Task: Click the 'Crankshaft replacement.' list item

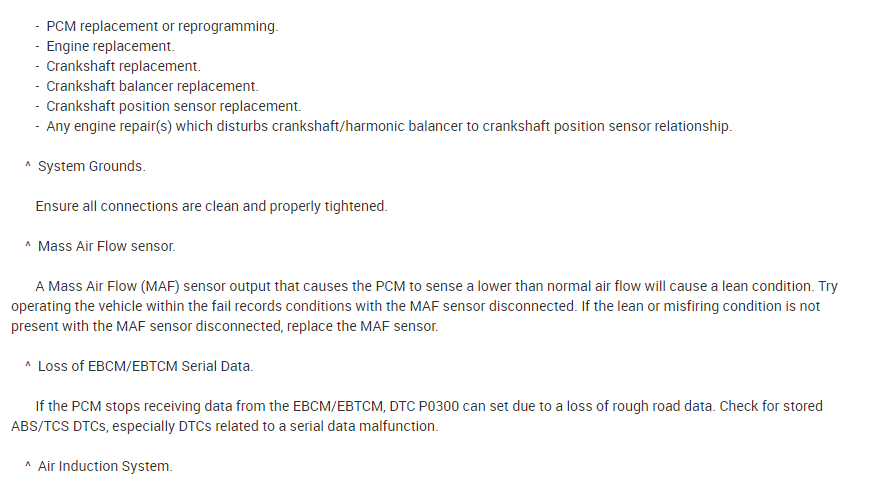Action: point(123,66)
